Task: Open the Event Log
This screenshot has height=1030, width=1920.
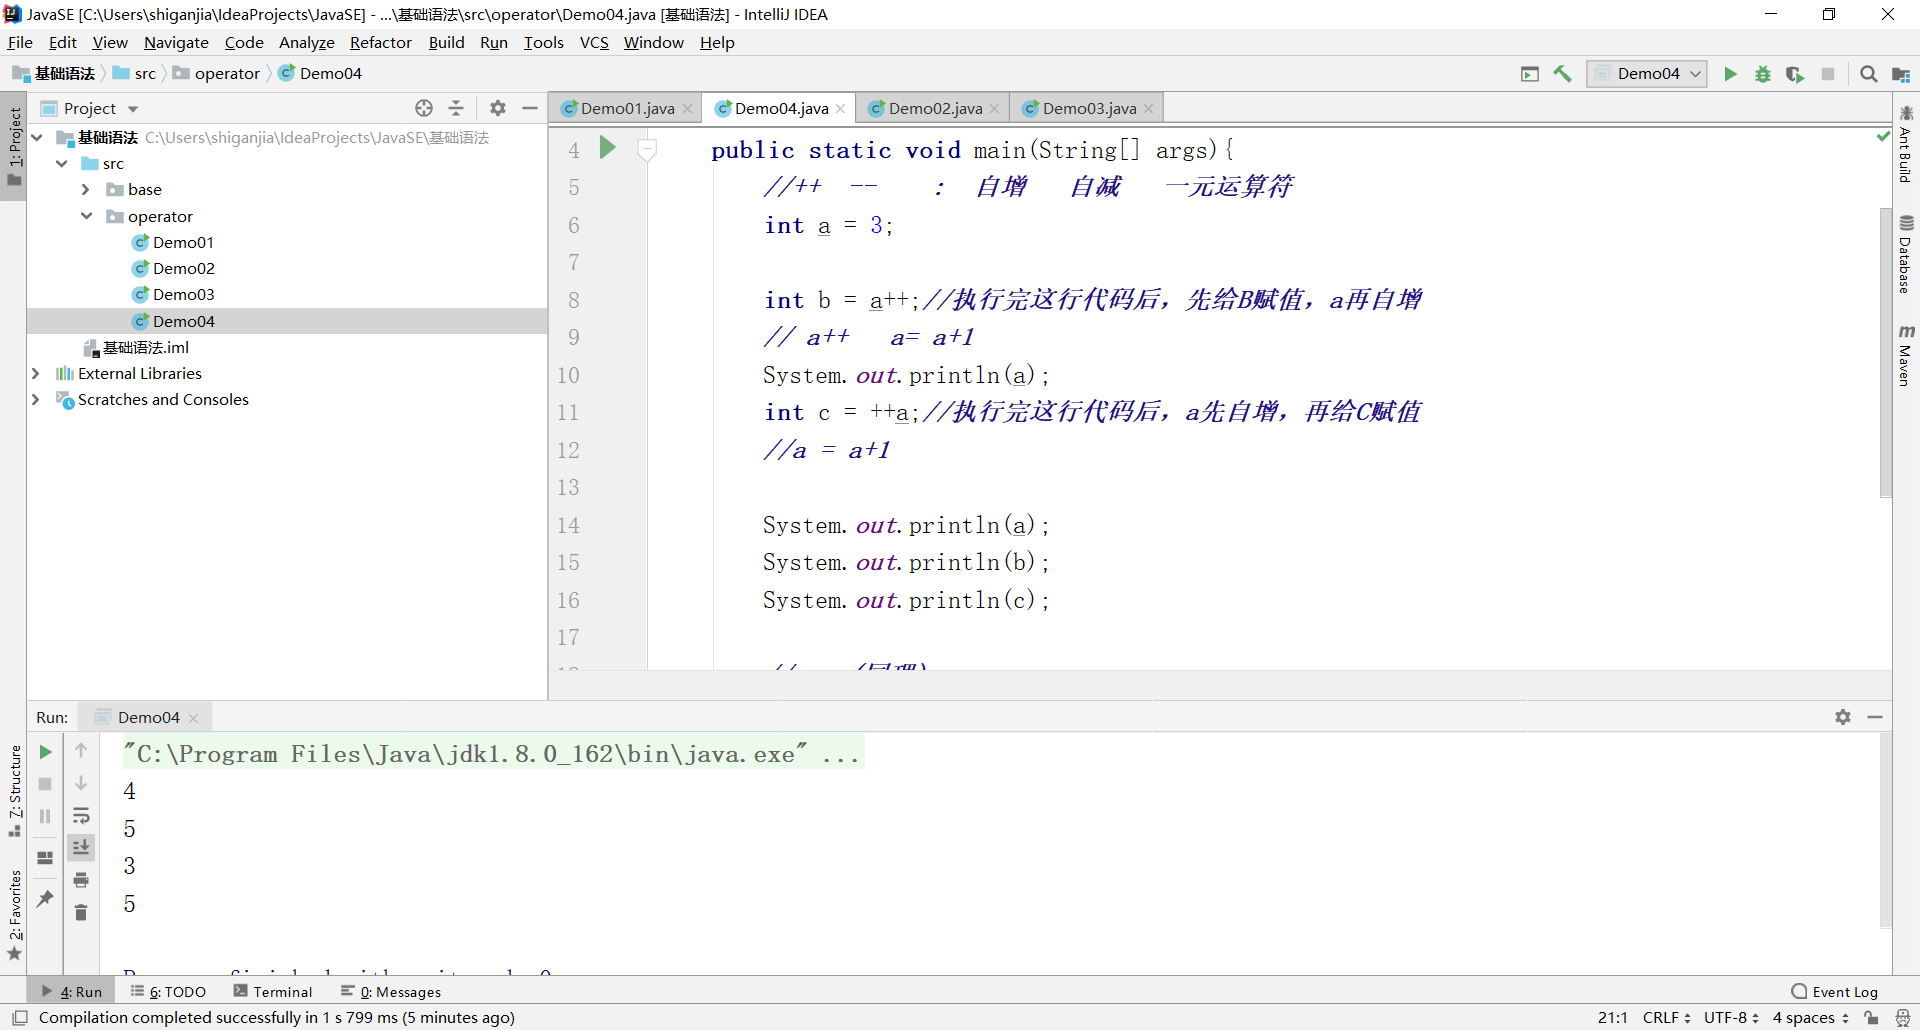Action: pyautogui.click(x=1835, y=991)
